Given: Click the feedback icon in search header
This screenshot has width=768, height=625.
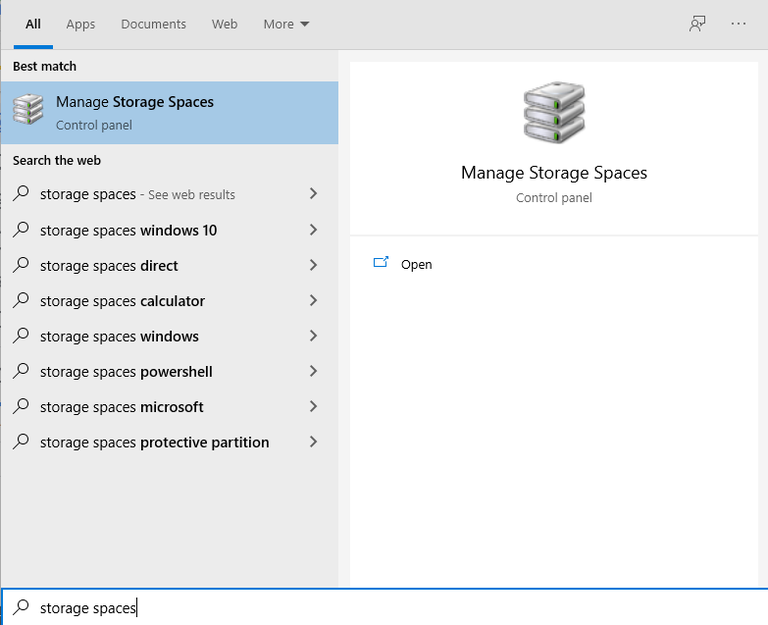Looking at the screenshot, I should coord(697,24).
